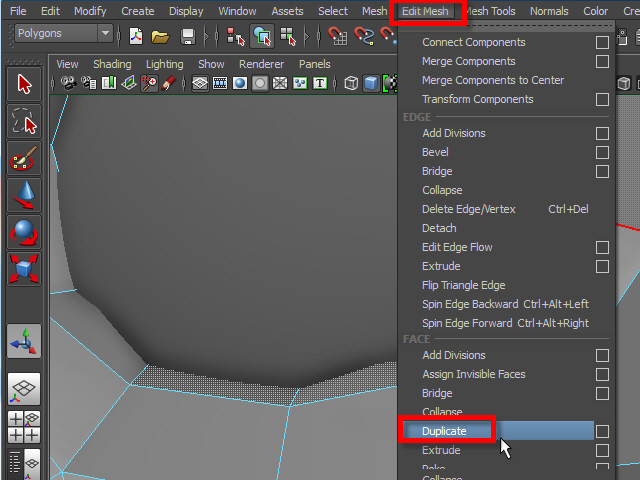Choose the Lasso selection tool
640x480 pixels.
click(x=24, y=121)
